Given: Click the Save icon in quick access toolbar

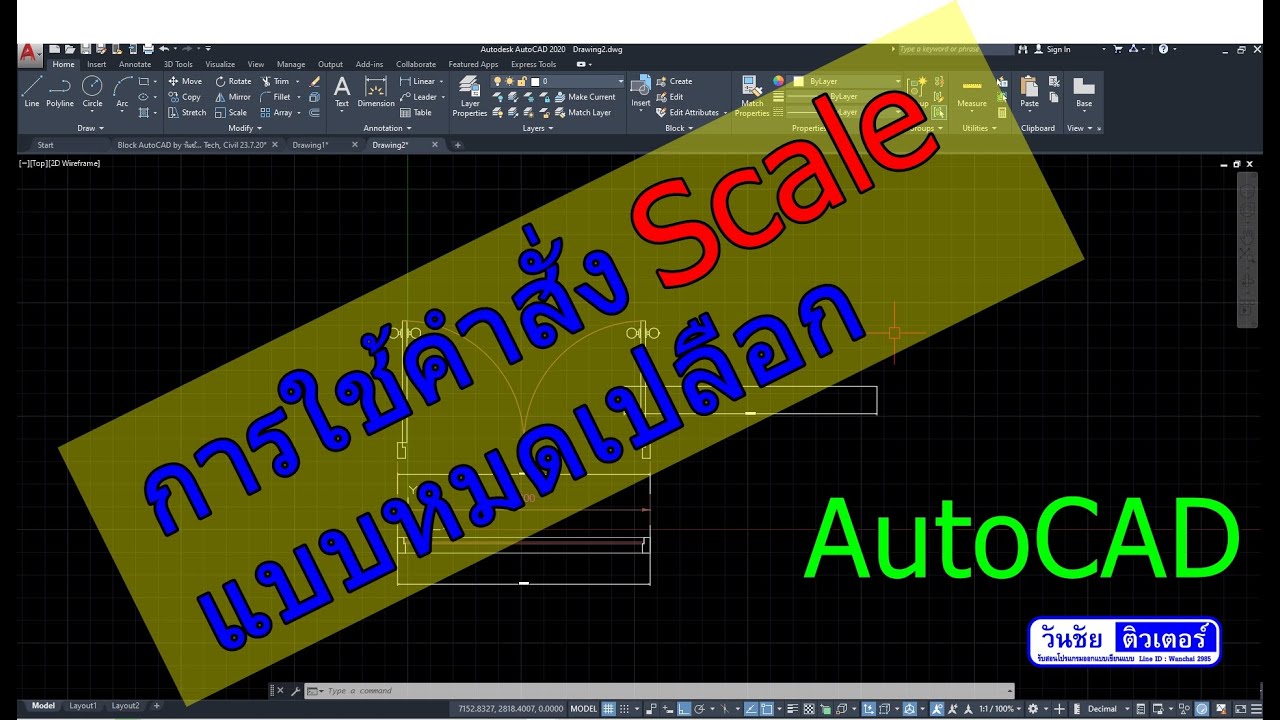Looking at the screenshot, I should (86, 49).
